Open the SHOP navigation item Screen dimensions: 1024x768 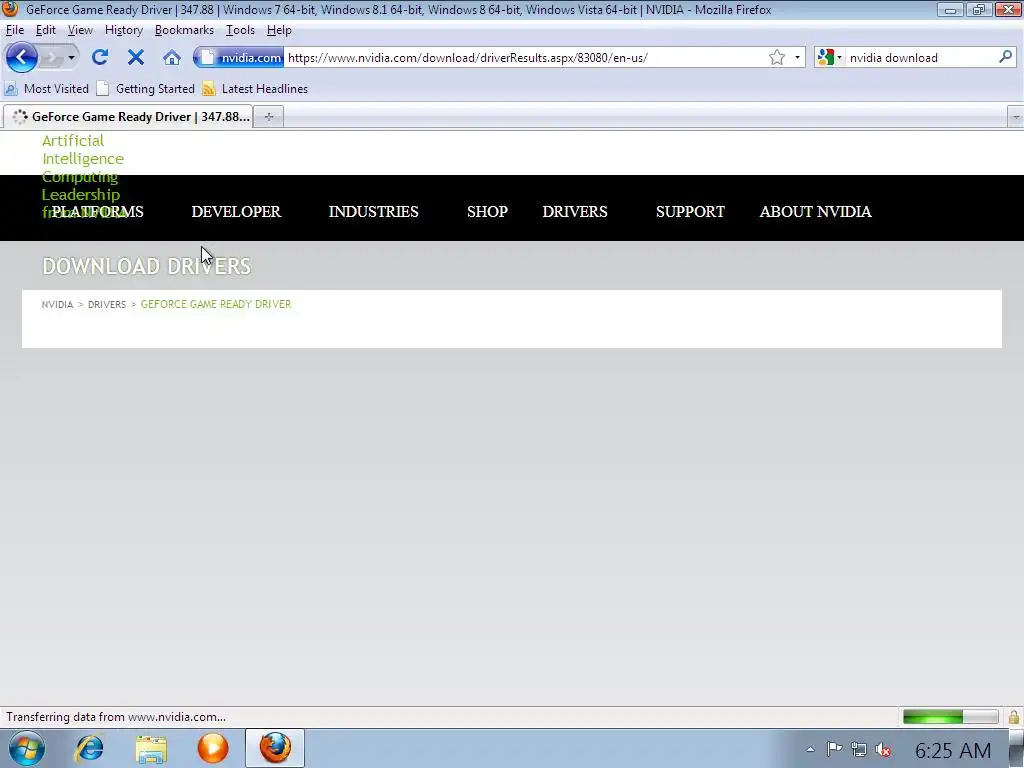coord(487,212)
